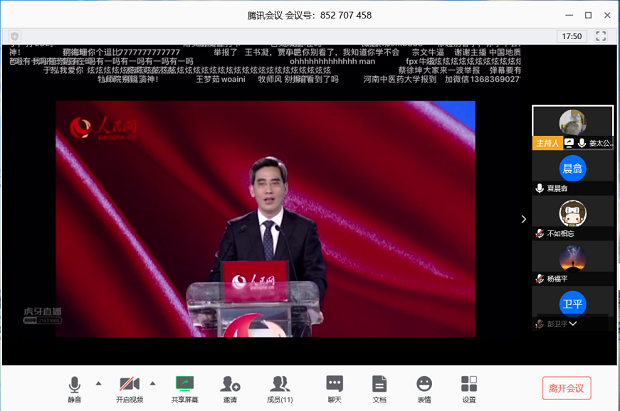Collapse the participant sidebar with the chevron
The width and height of the screenshot is (620, 411).
click(523, 219)
